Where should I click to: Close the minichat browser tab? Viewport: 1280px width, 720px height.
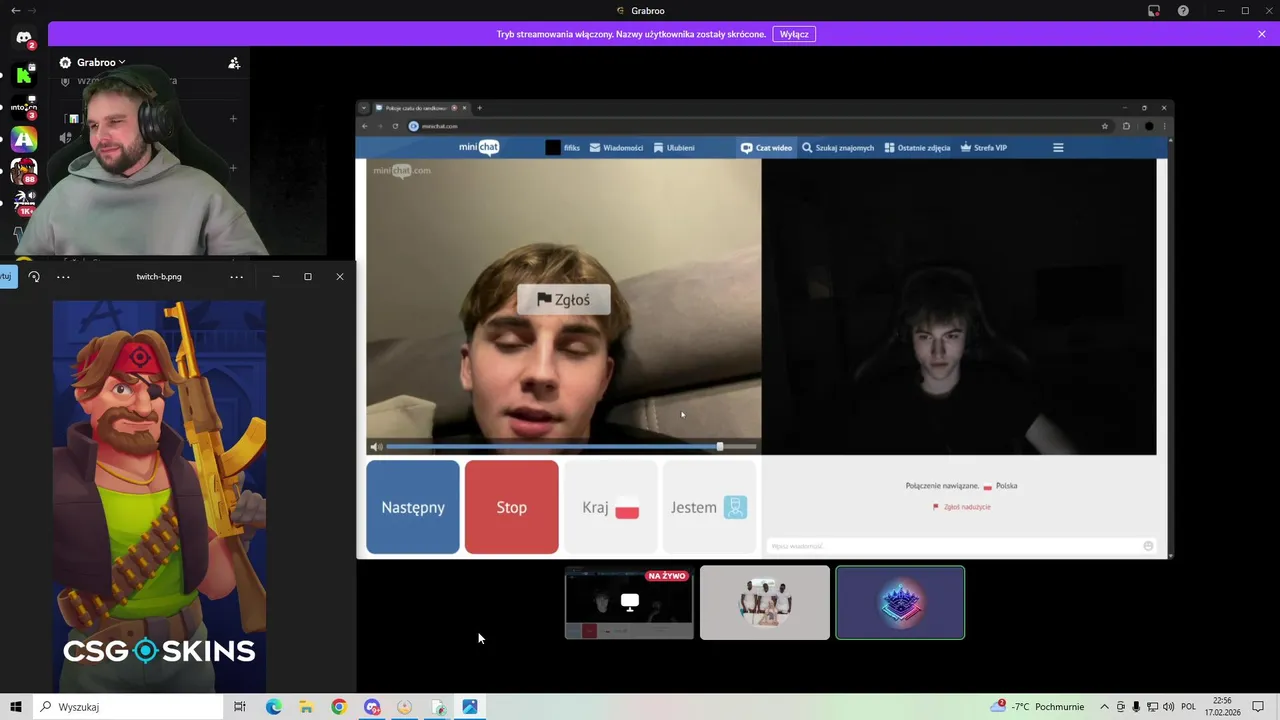click(x=464, y=108)
